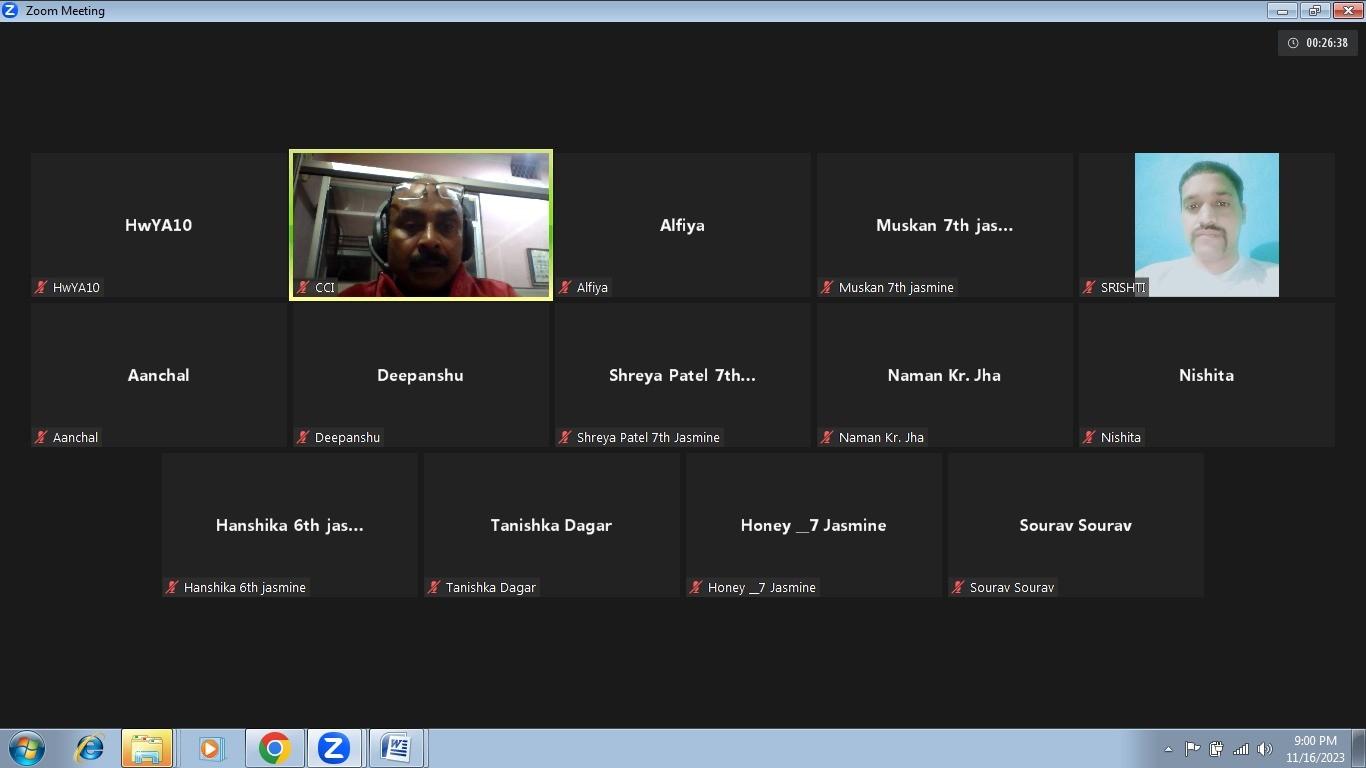Select the CCI active speaker video

(420, 225)
